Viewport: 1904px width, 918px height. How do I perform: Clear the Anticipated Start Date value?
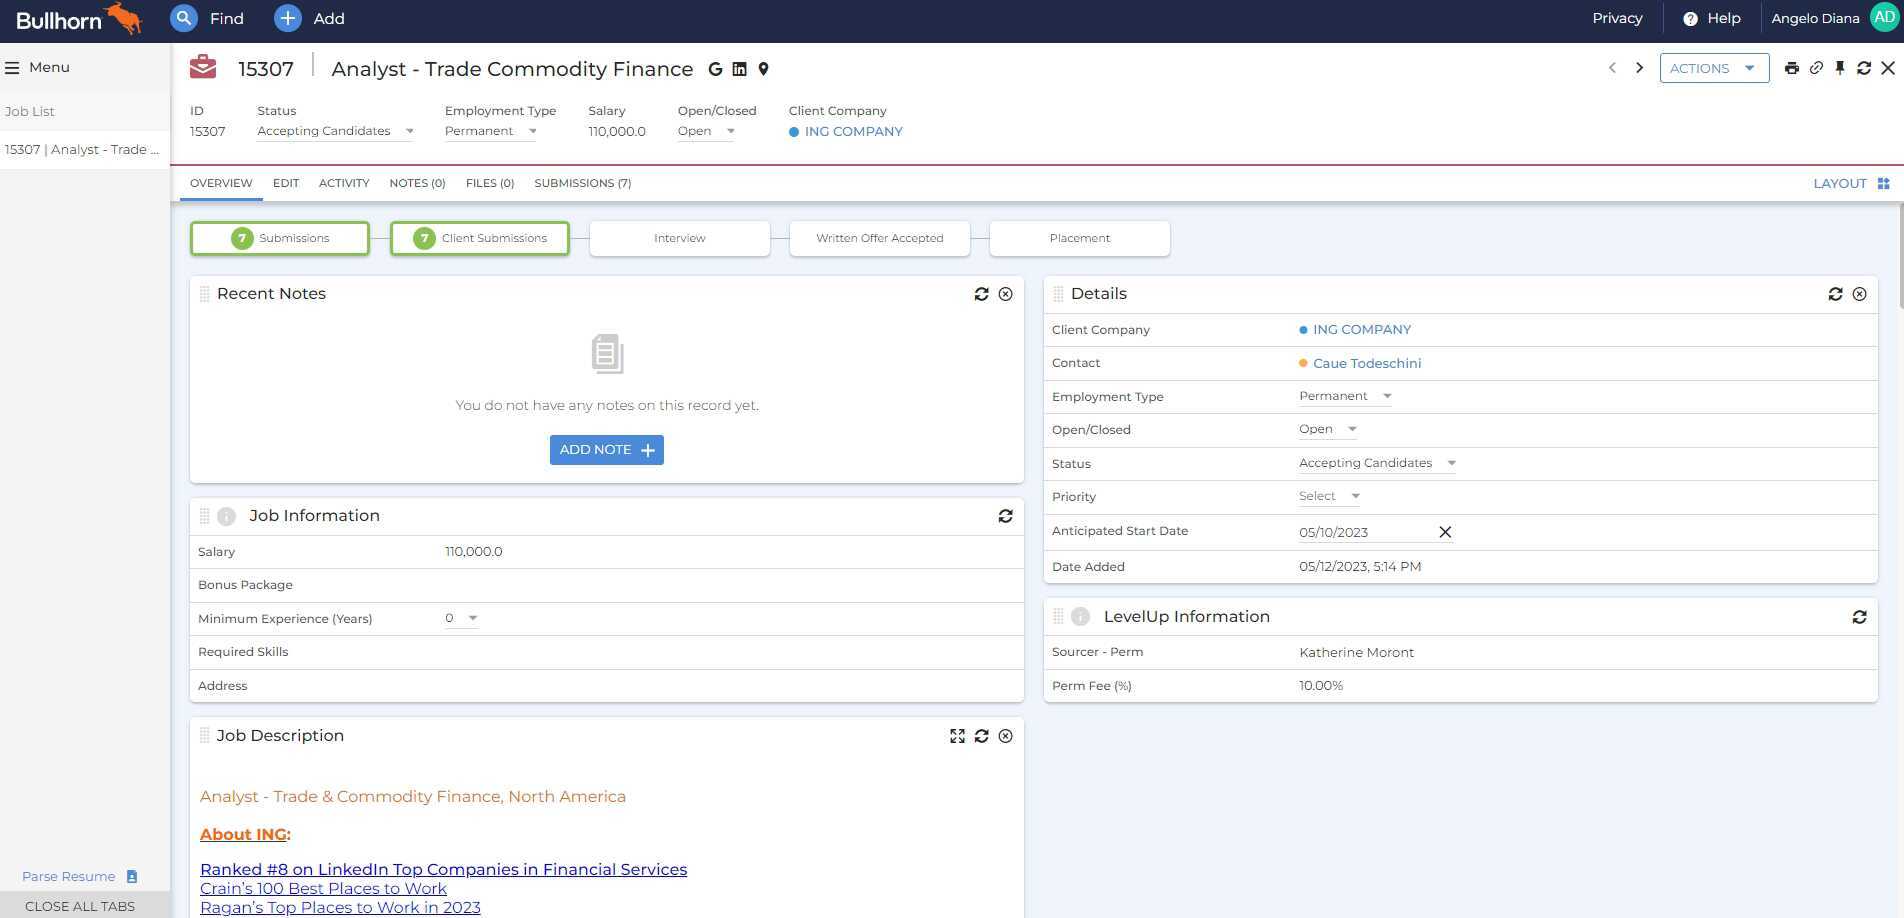(1444, 531)
